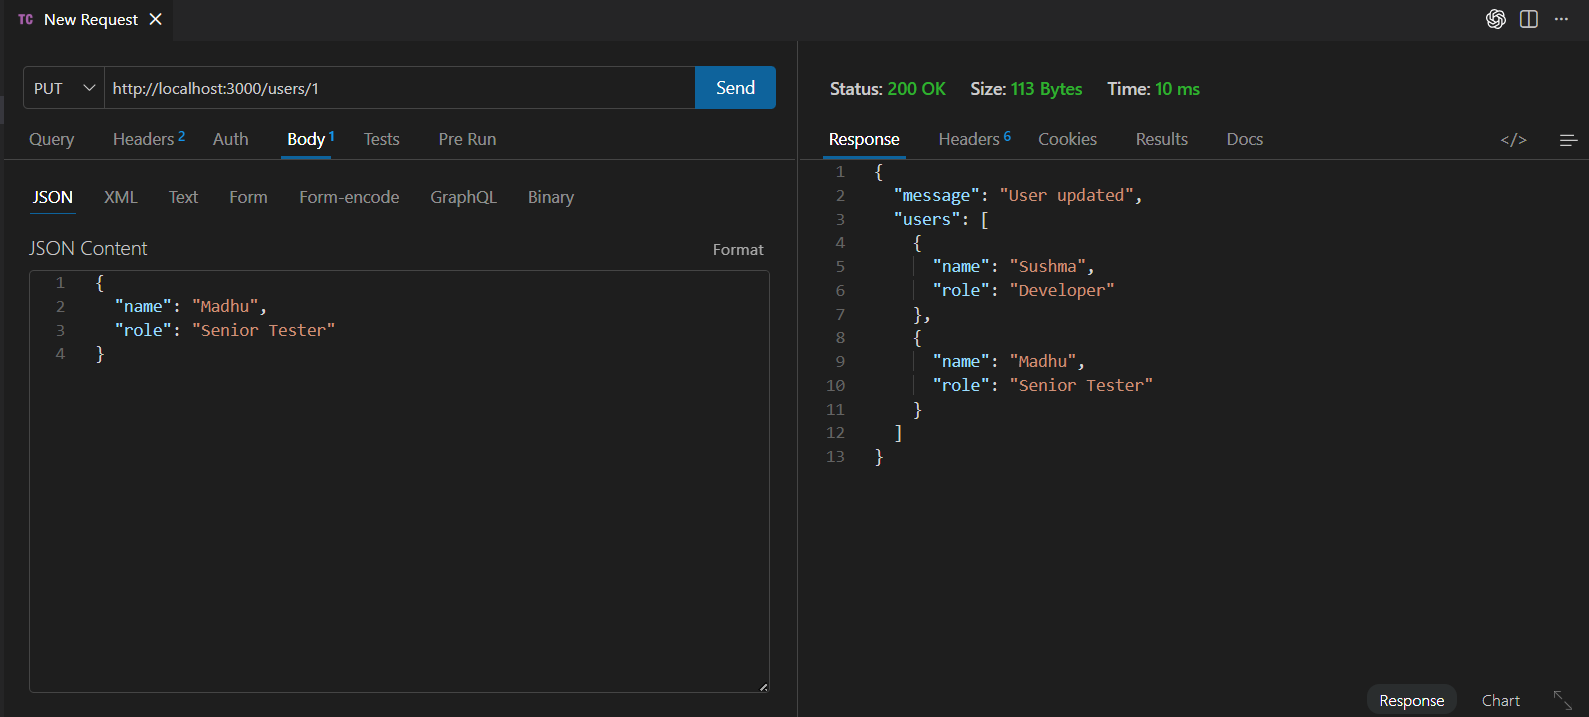Open the code snippet generator icon
This screenshot has width=1589, height=717.
[x=1514, y=139]
